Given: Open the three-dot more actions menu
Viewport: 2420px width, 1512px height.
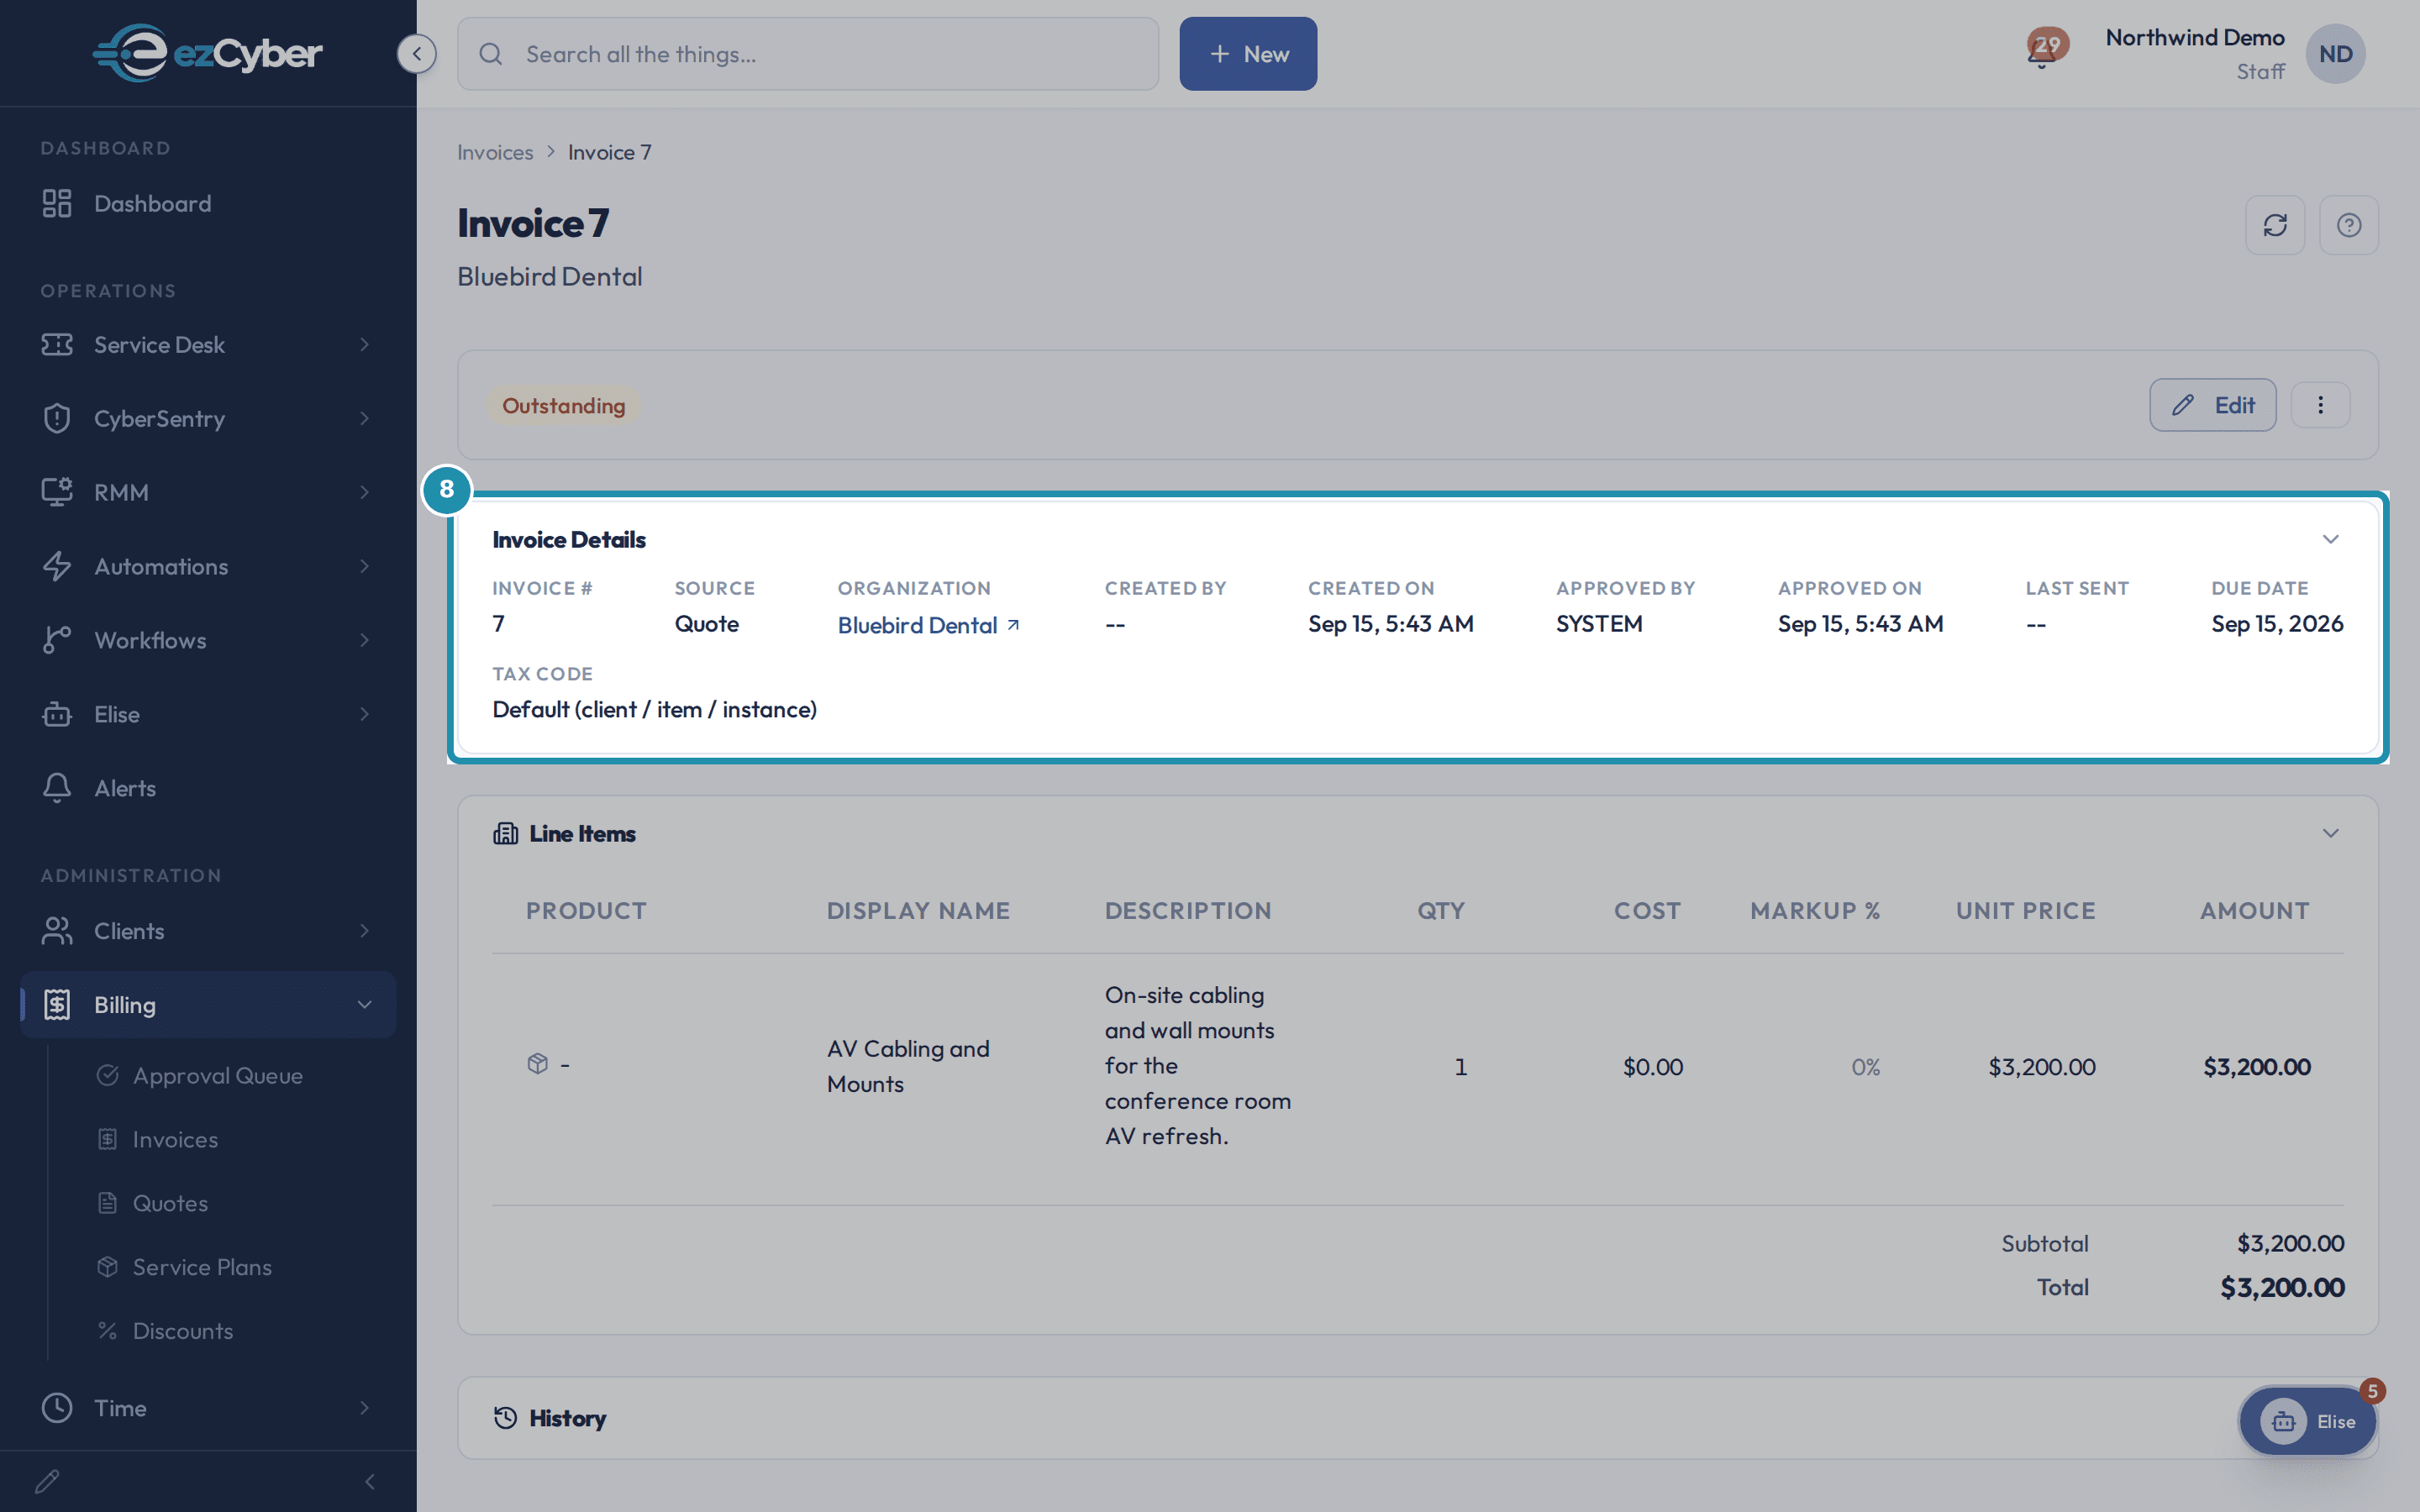Looking at the screenshot, I should coord(2320,405).
